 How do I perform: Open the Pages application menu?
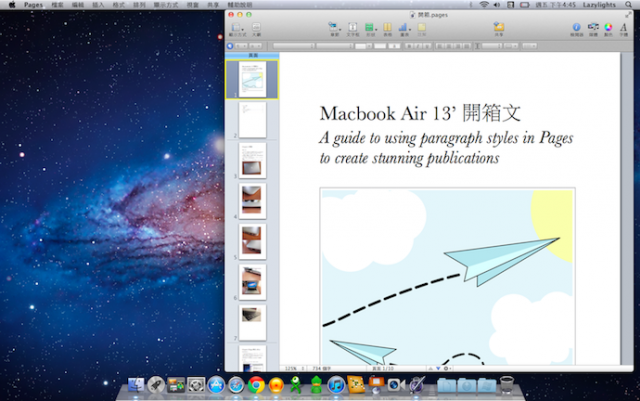(33, 4)
